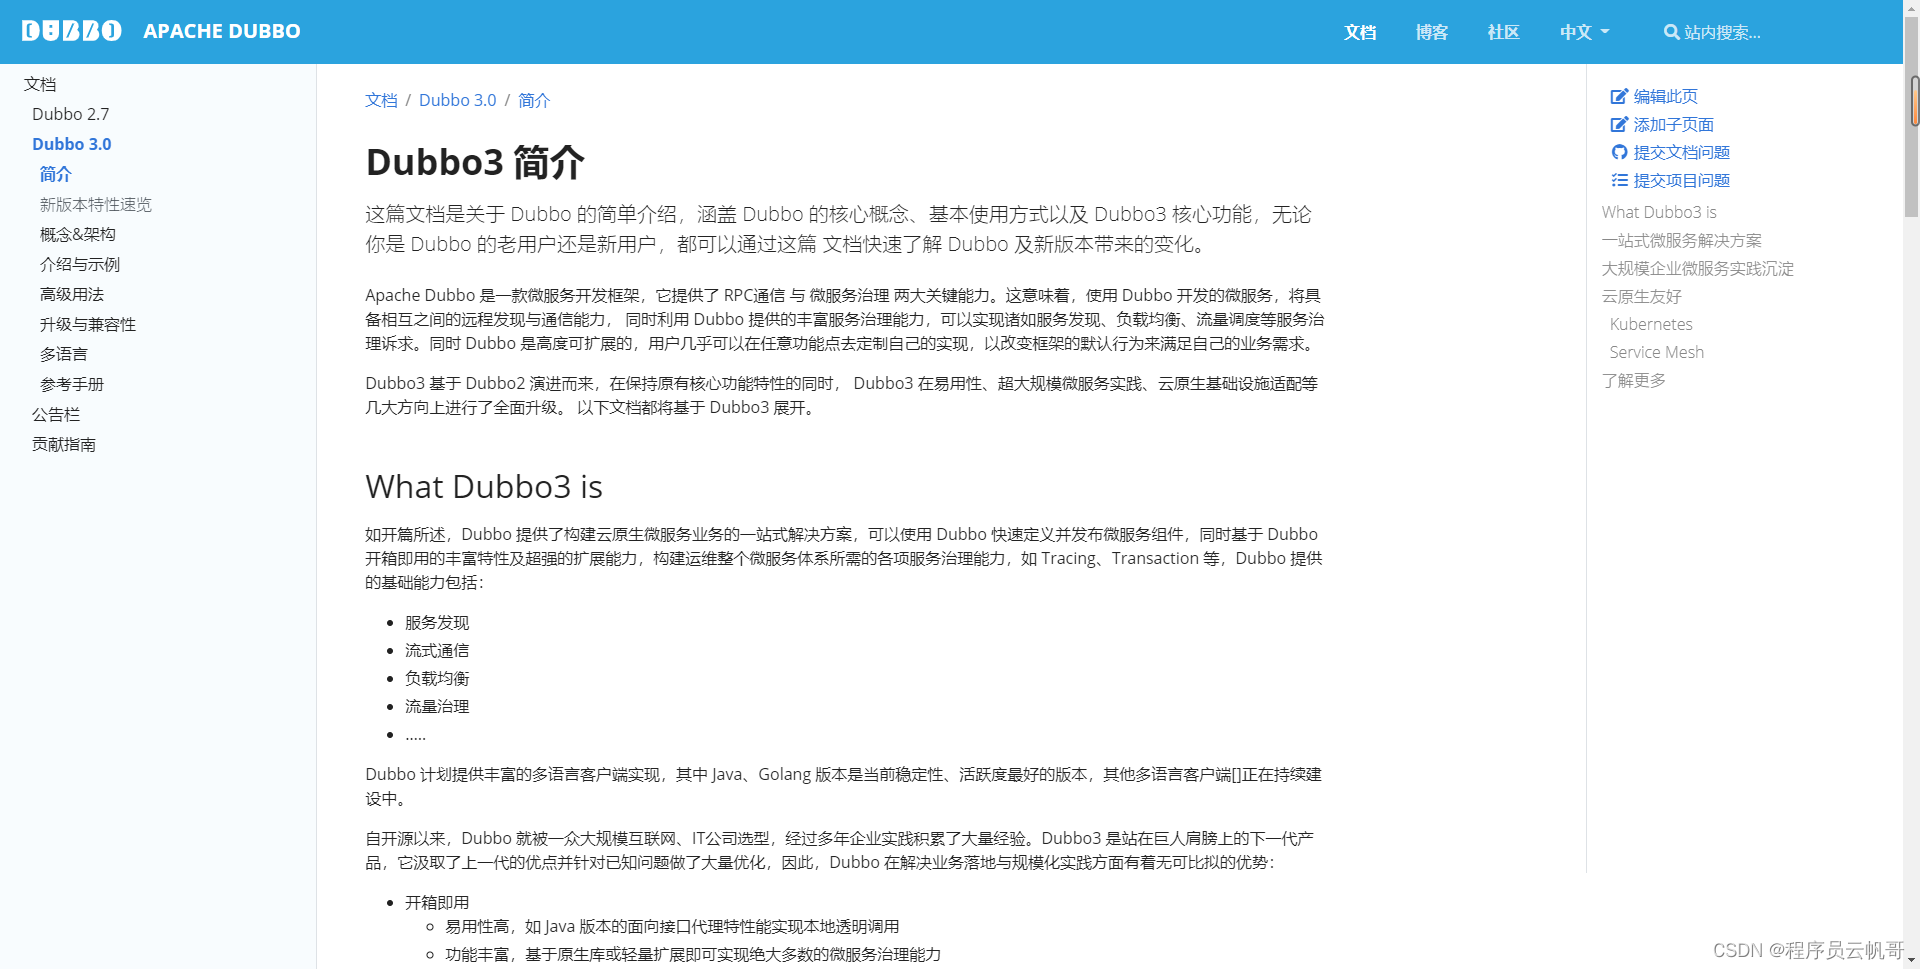Click the 服务发现 bullet item
This screenshot has height=969, width=1920.
click(x=437, y=623)
